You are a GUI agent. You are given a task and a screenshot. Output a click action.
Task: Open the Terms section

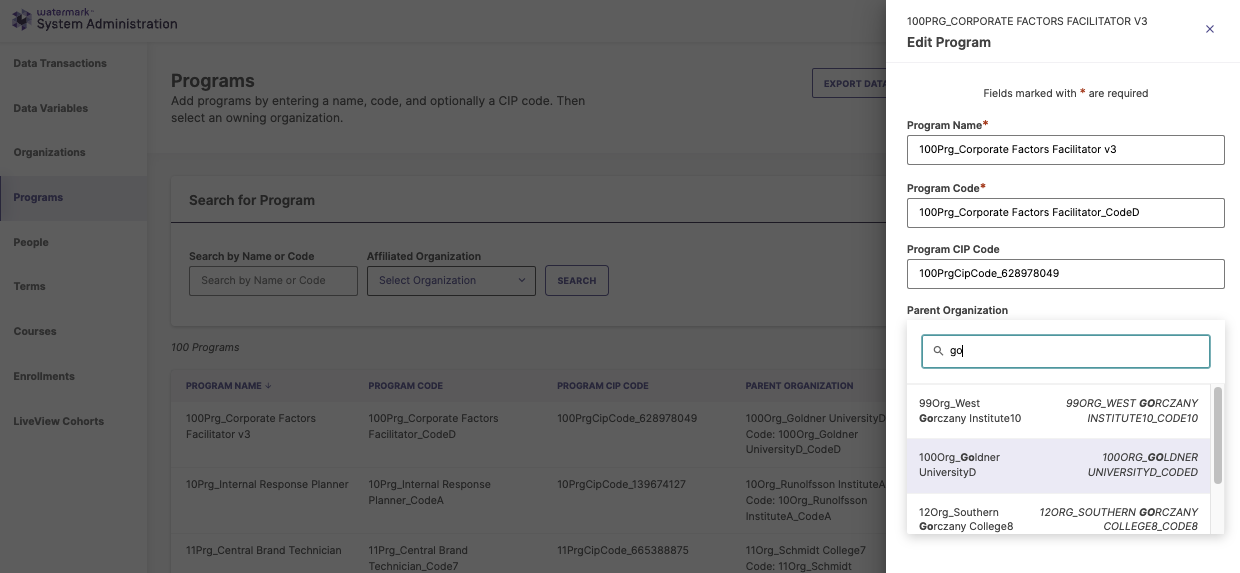point(74,286)
